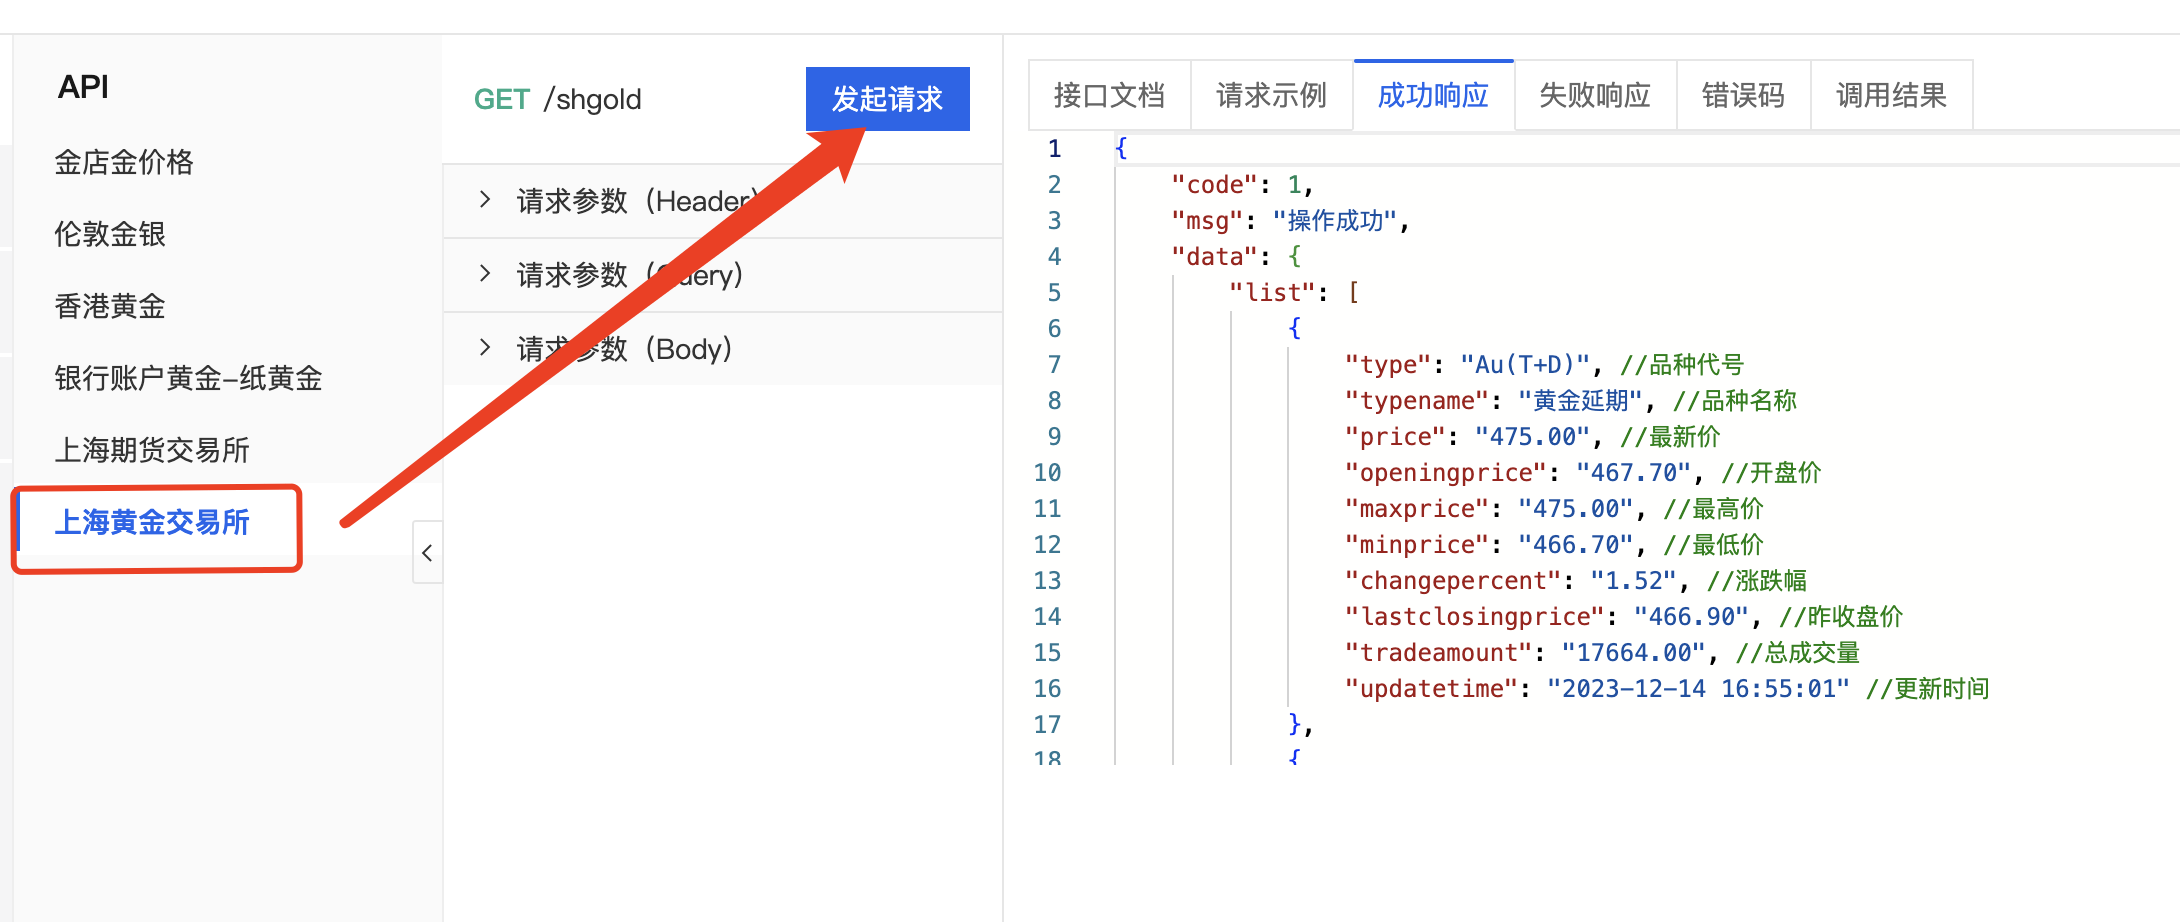
Task: Select the 成功响应 tab
Action: [1433, 95]
